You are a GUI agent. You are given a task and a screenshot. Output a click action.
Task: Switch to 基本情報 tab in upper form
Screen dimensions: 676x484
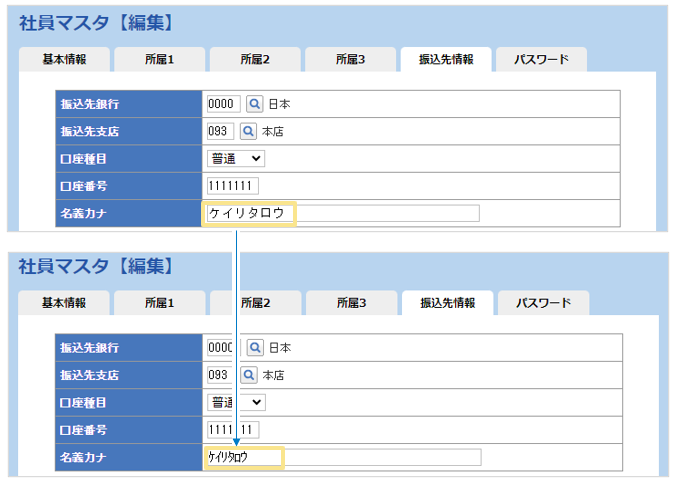tap(64, 60)
